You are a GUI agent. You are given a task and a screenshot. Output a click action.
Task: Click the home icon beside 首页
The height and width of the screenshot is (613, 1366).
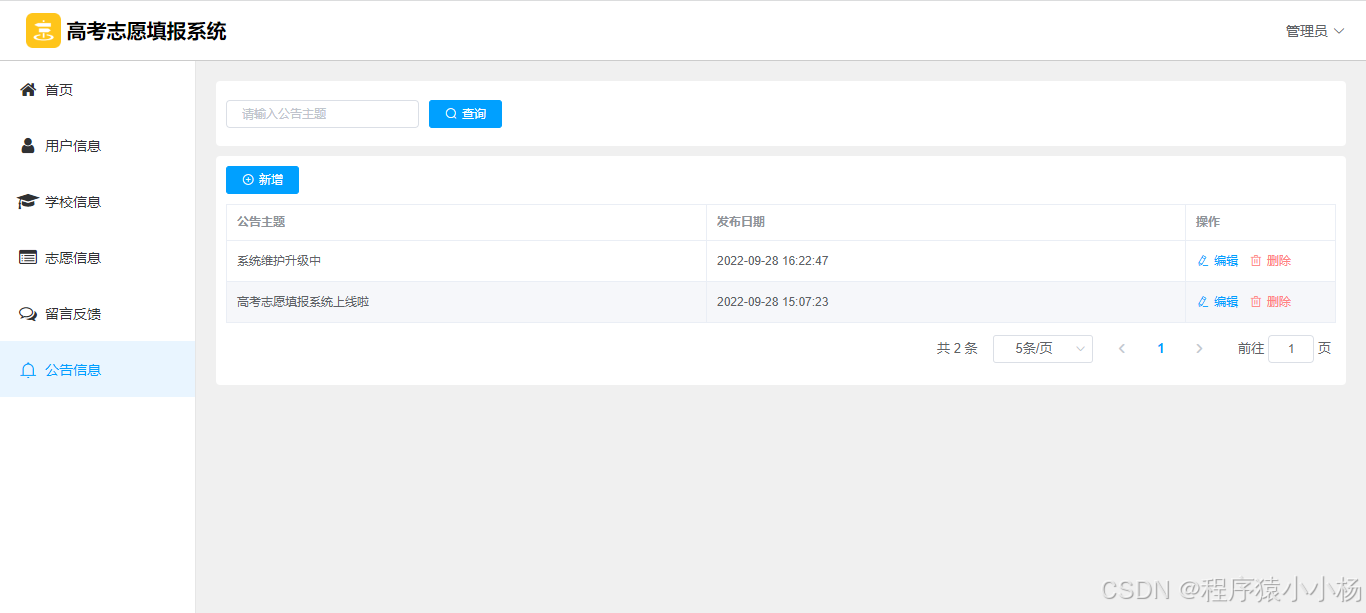click(x=28, y=90)
